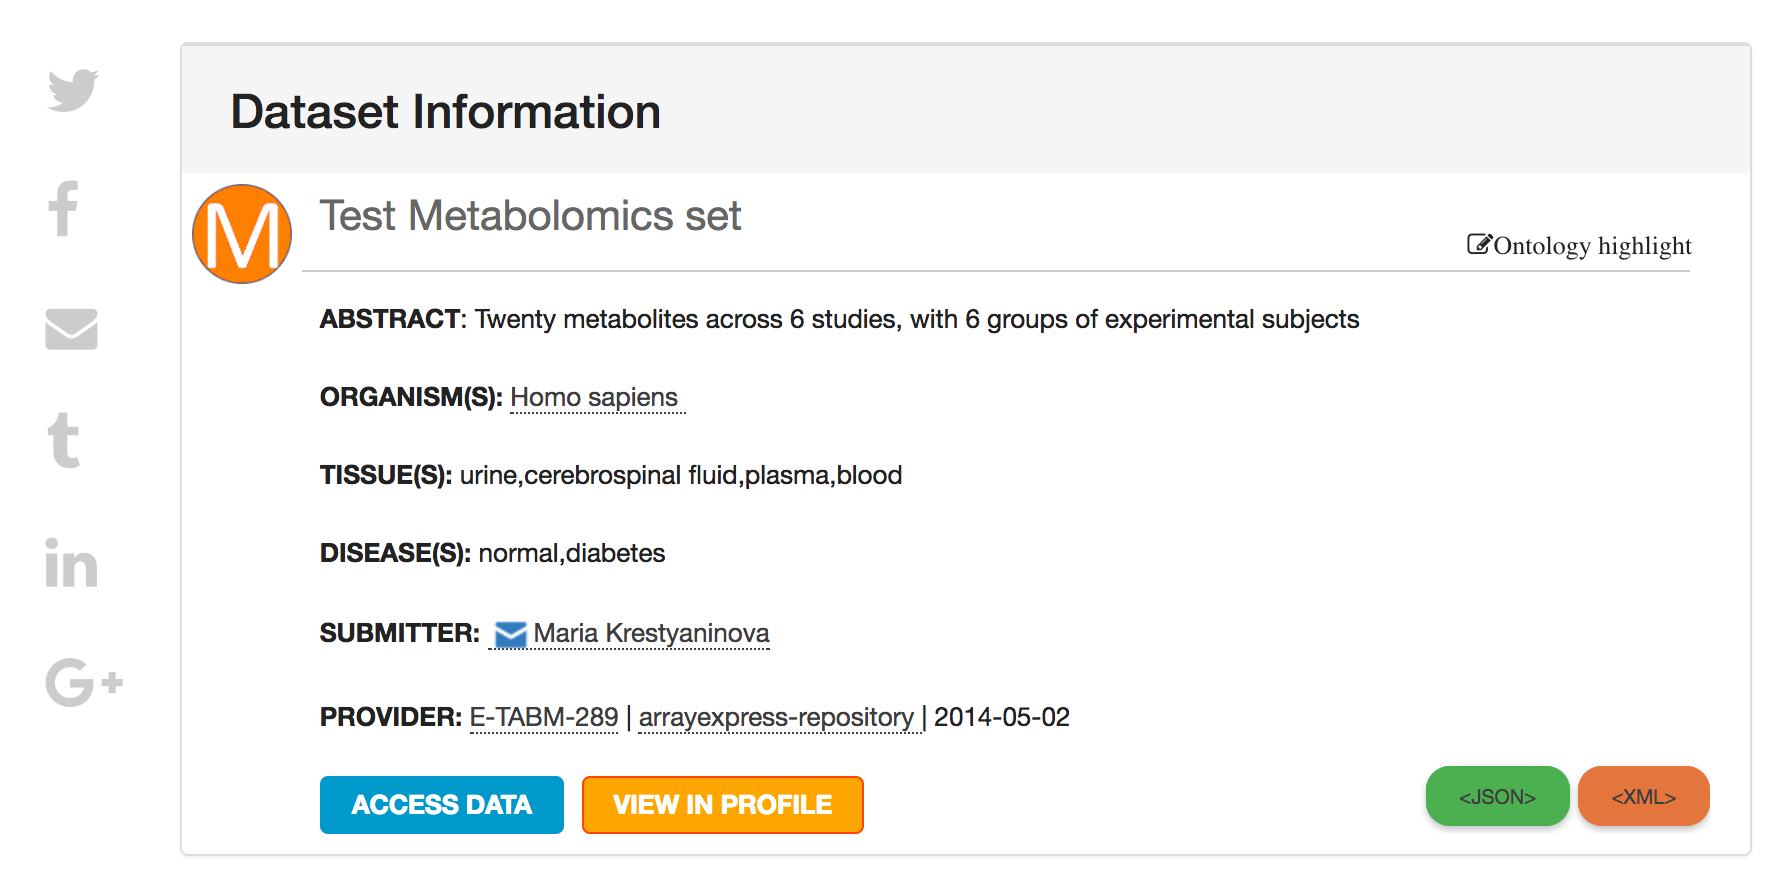1776x876 pixels.
Task: Click the Dataset Information header
Action: tap(446, 111)
